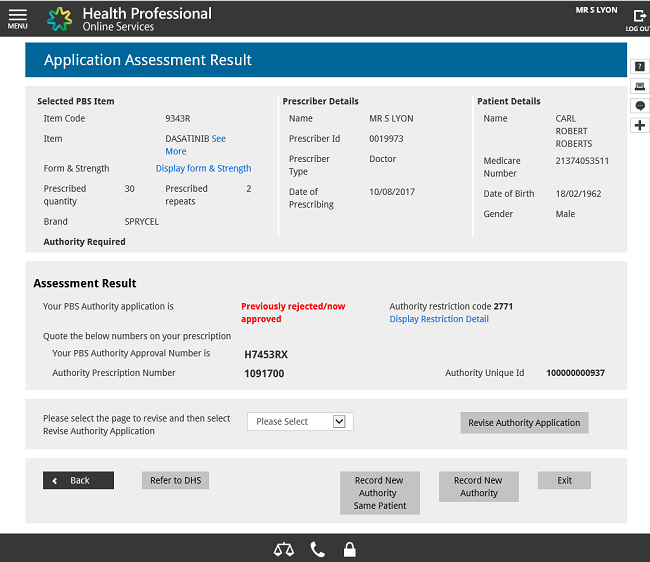Click the Record New Authority button
This screenshot has width=650, height=562.
(479, 487)
